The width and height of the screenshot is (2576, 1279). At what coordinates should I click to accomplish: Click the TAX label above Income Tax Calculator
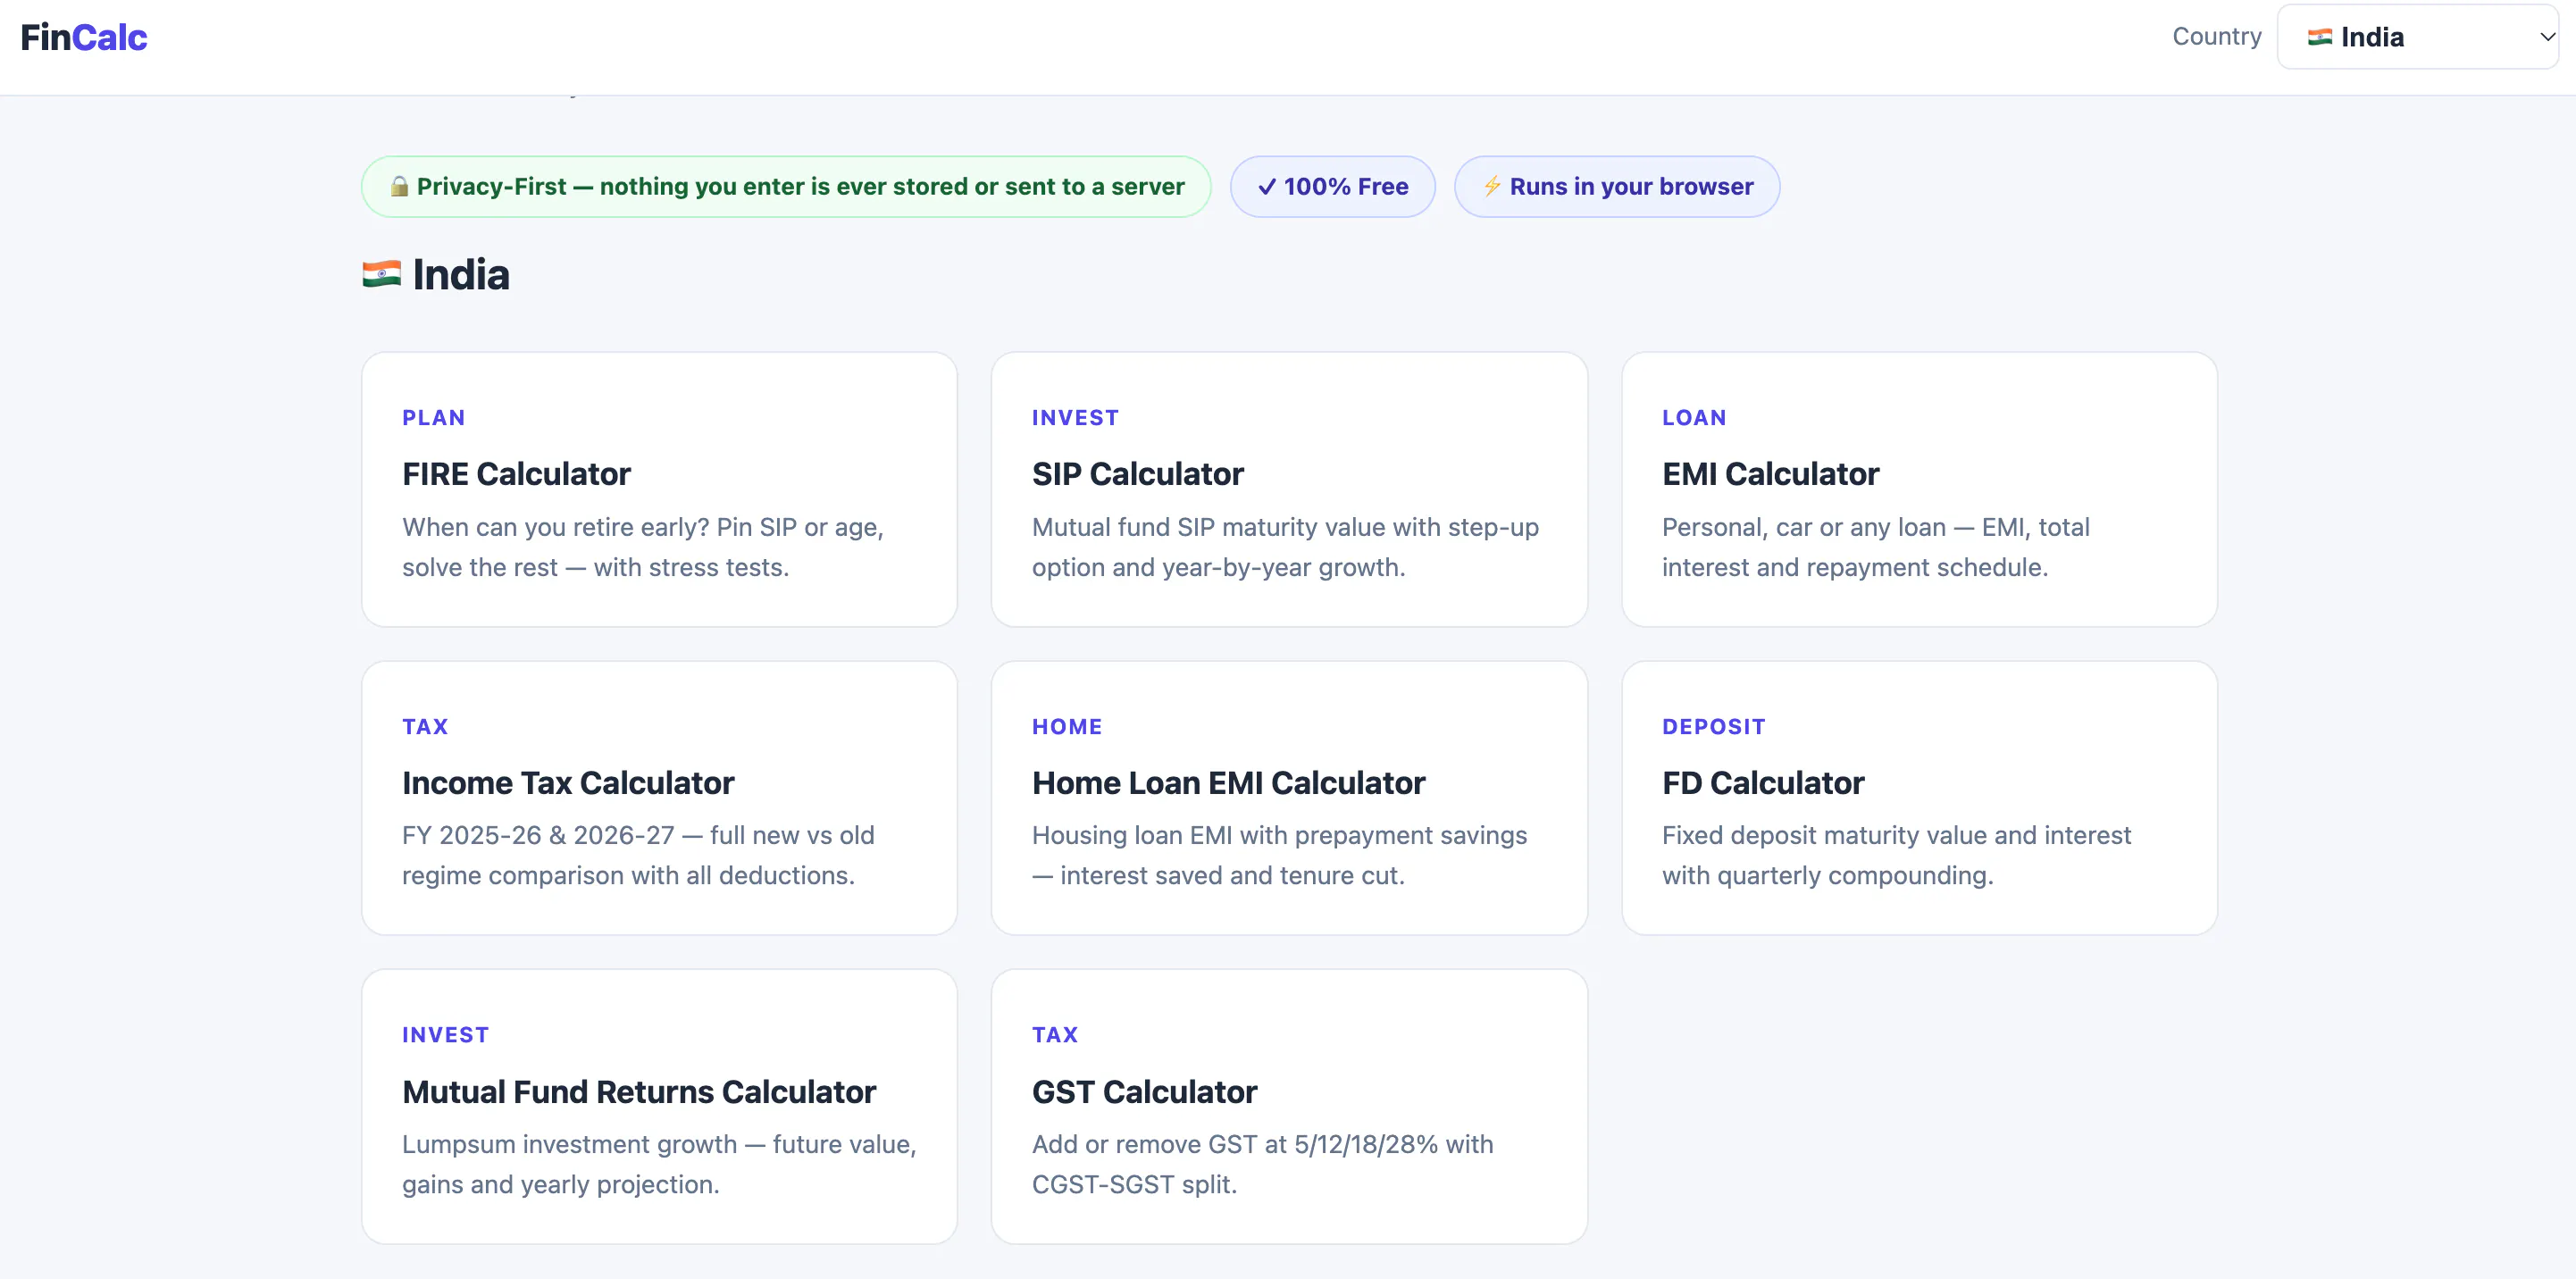coord(425,727)
